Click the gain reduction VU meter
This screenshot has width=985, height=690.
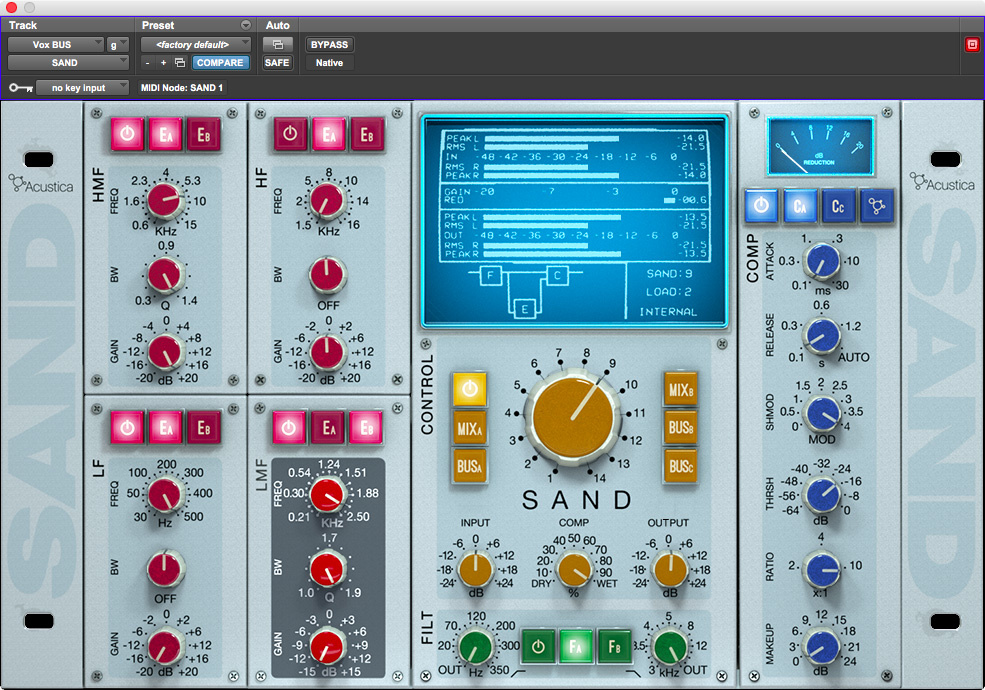[x=820, y=146]
